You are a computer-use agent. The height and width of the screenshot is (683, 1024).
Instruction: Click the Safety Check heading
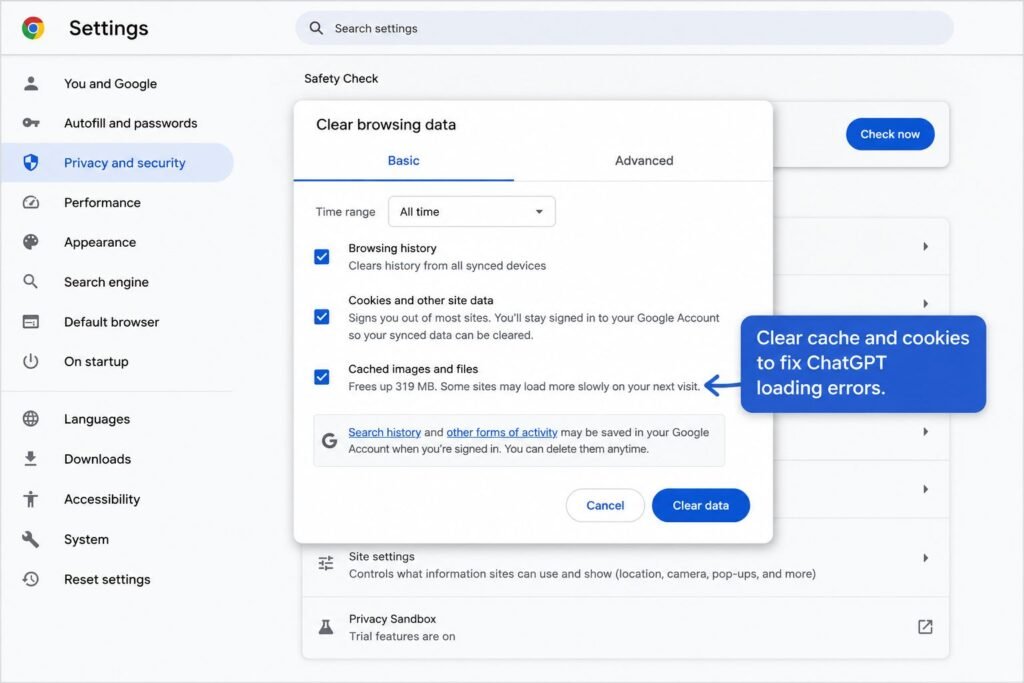click(341, 78)
